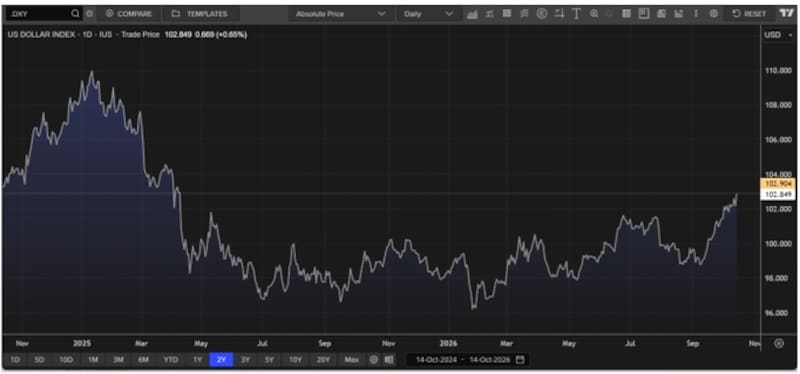Open the calendar date picker icon
Screen dimensions: 800x374
(x=520, y=360)
